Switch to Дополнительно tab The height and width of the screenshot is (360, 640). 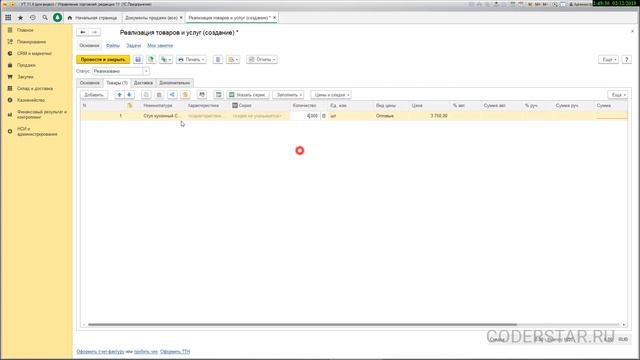(174, 83)
